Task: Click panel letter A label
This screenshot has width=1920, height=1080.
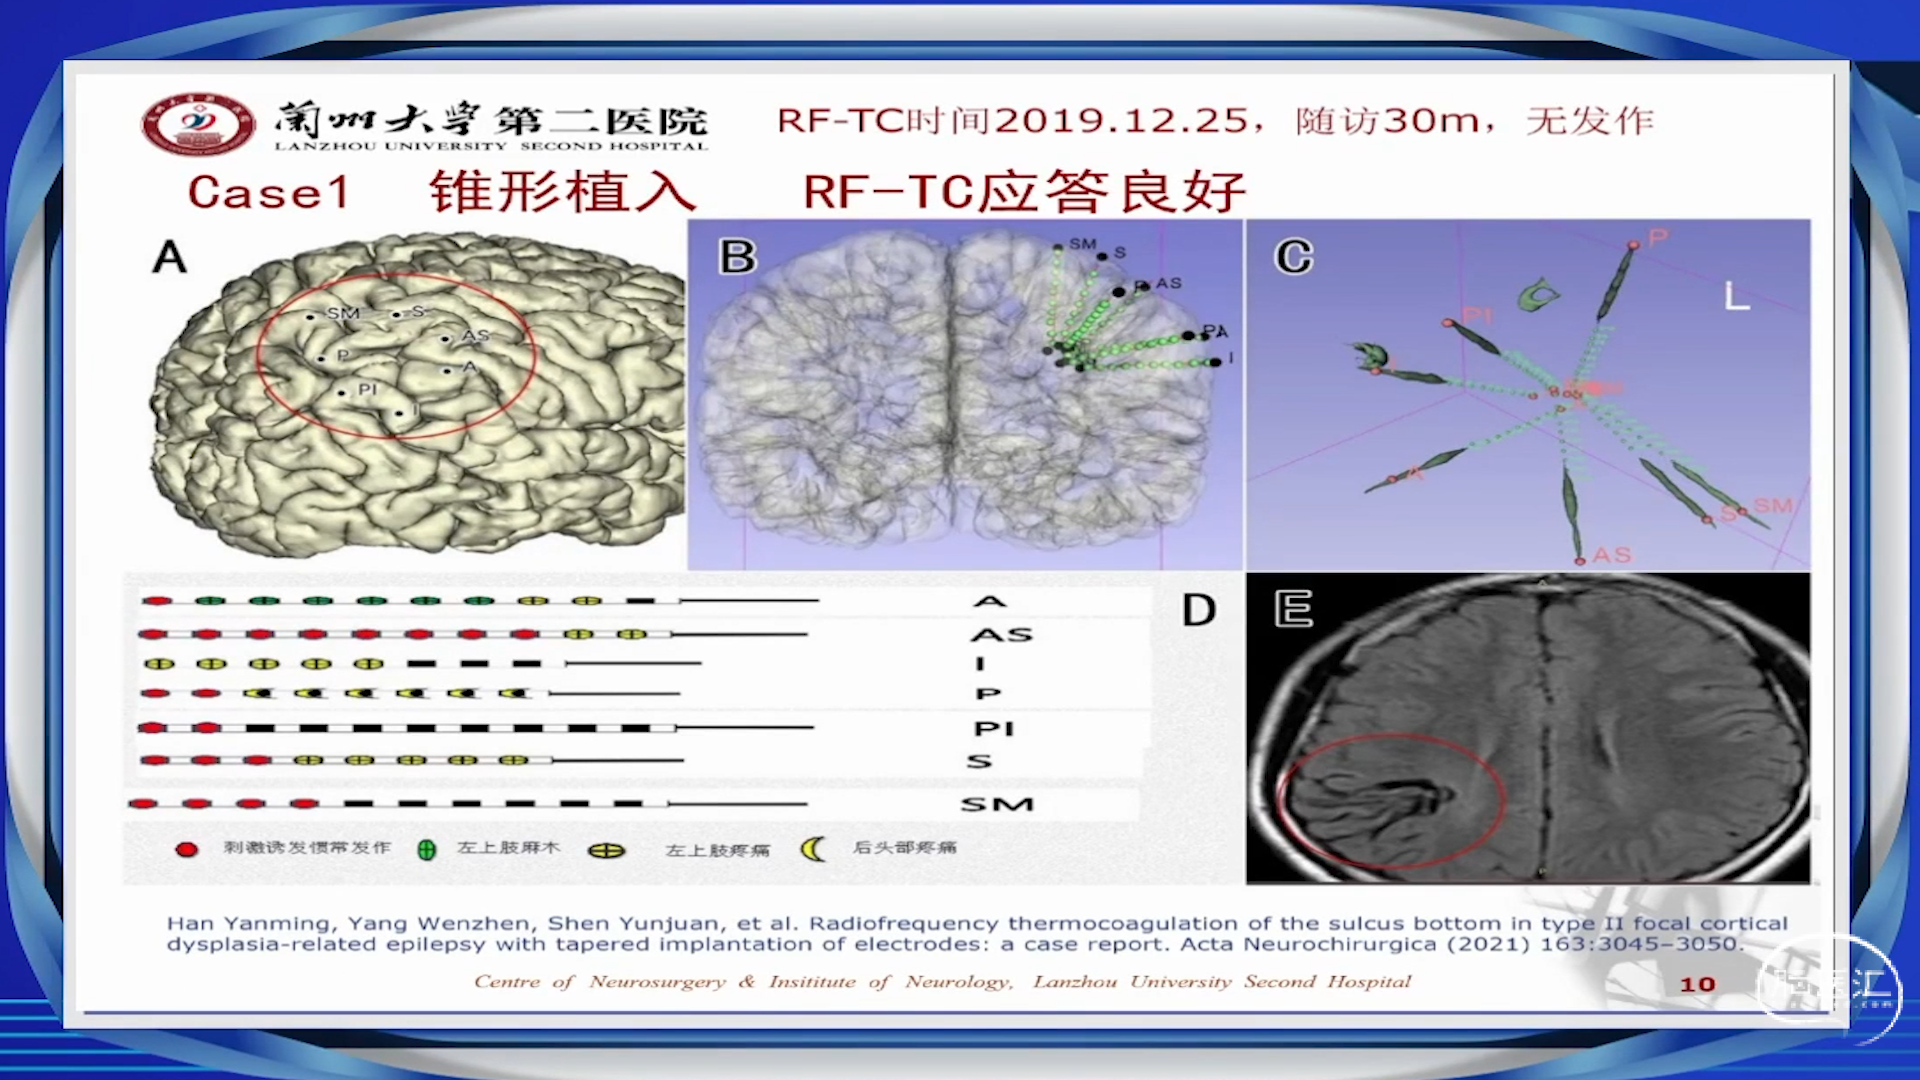Action: [x=170, y=258]
